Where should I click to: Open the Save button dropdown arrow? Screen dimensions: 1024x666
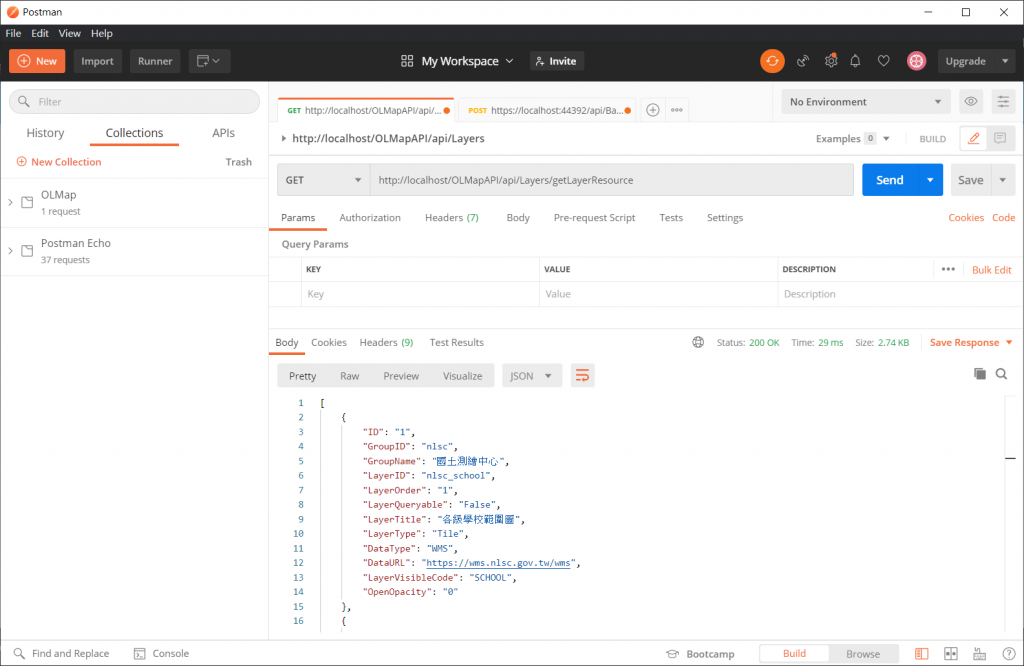pos(1002,180)
